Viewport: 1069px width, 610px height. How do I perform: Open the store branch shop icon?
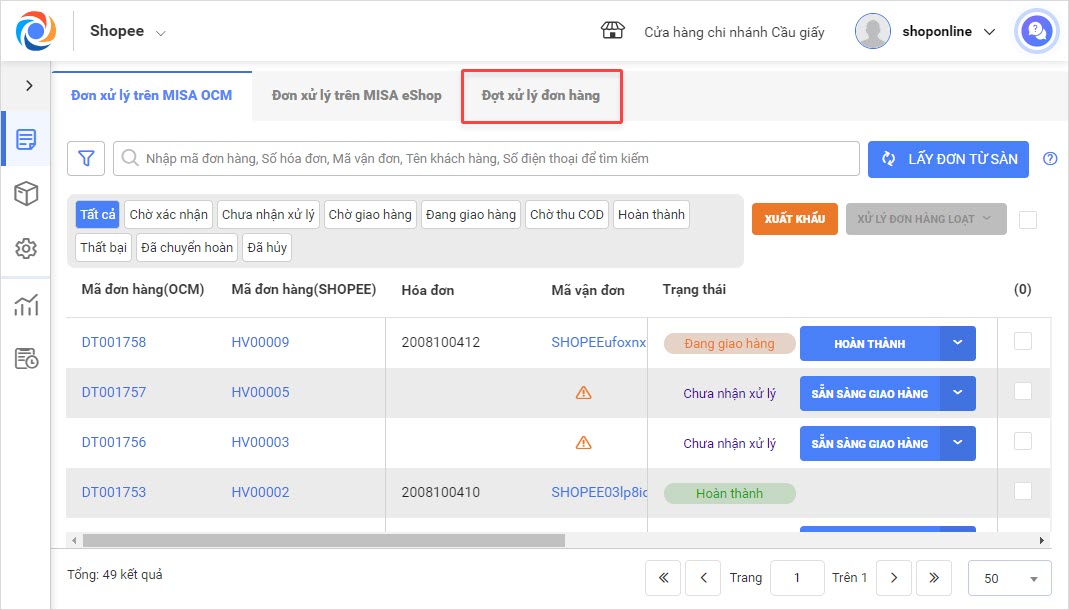(x=612, y=31)
